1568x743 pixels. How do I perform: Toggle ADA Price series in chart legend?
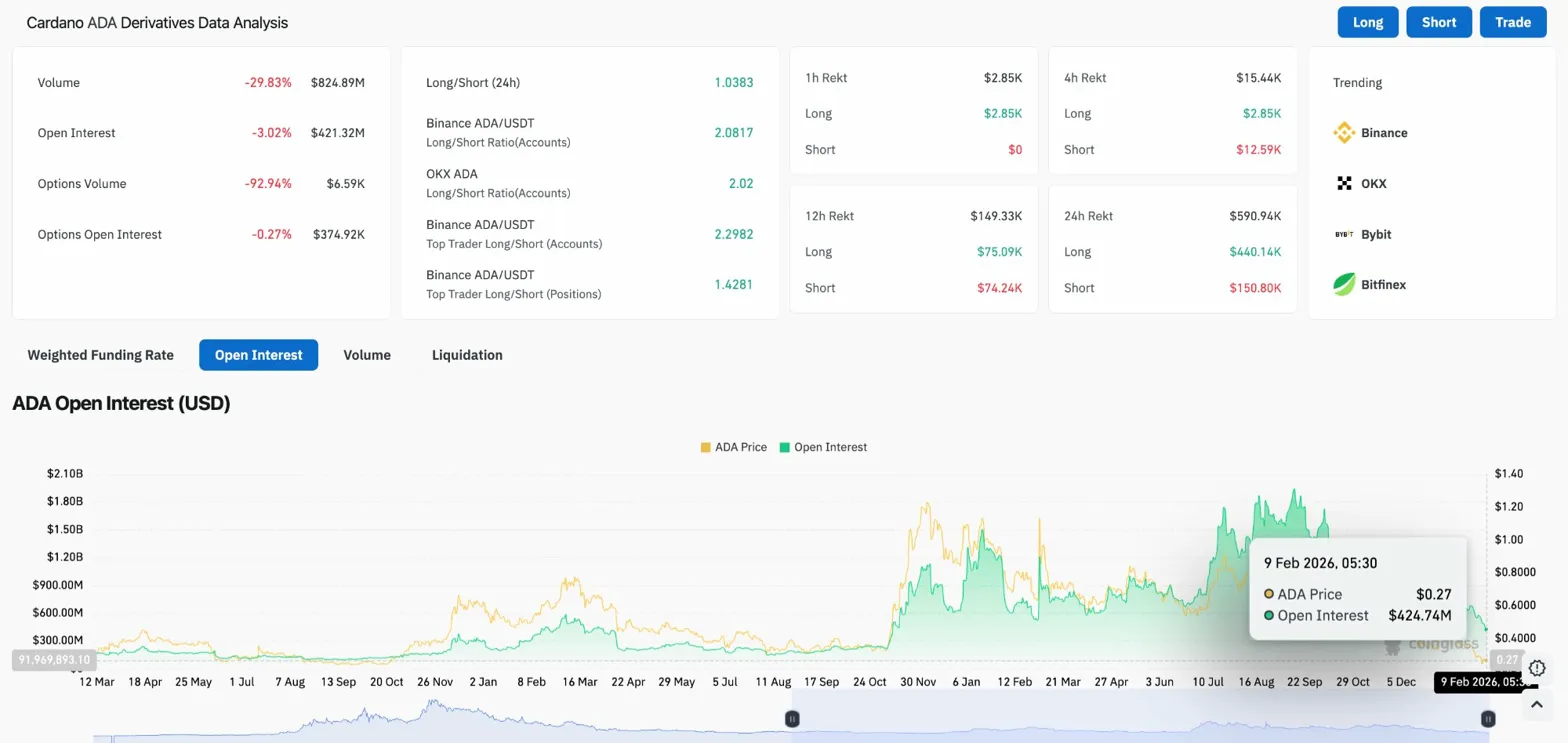[734, 447]
